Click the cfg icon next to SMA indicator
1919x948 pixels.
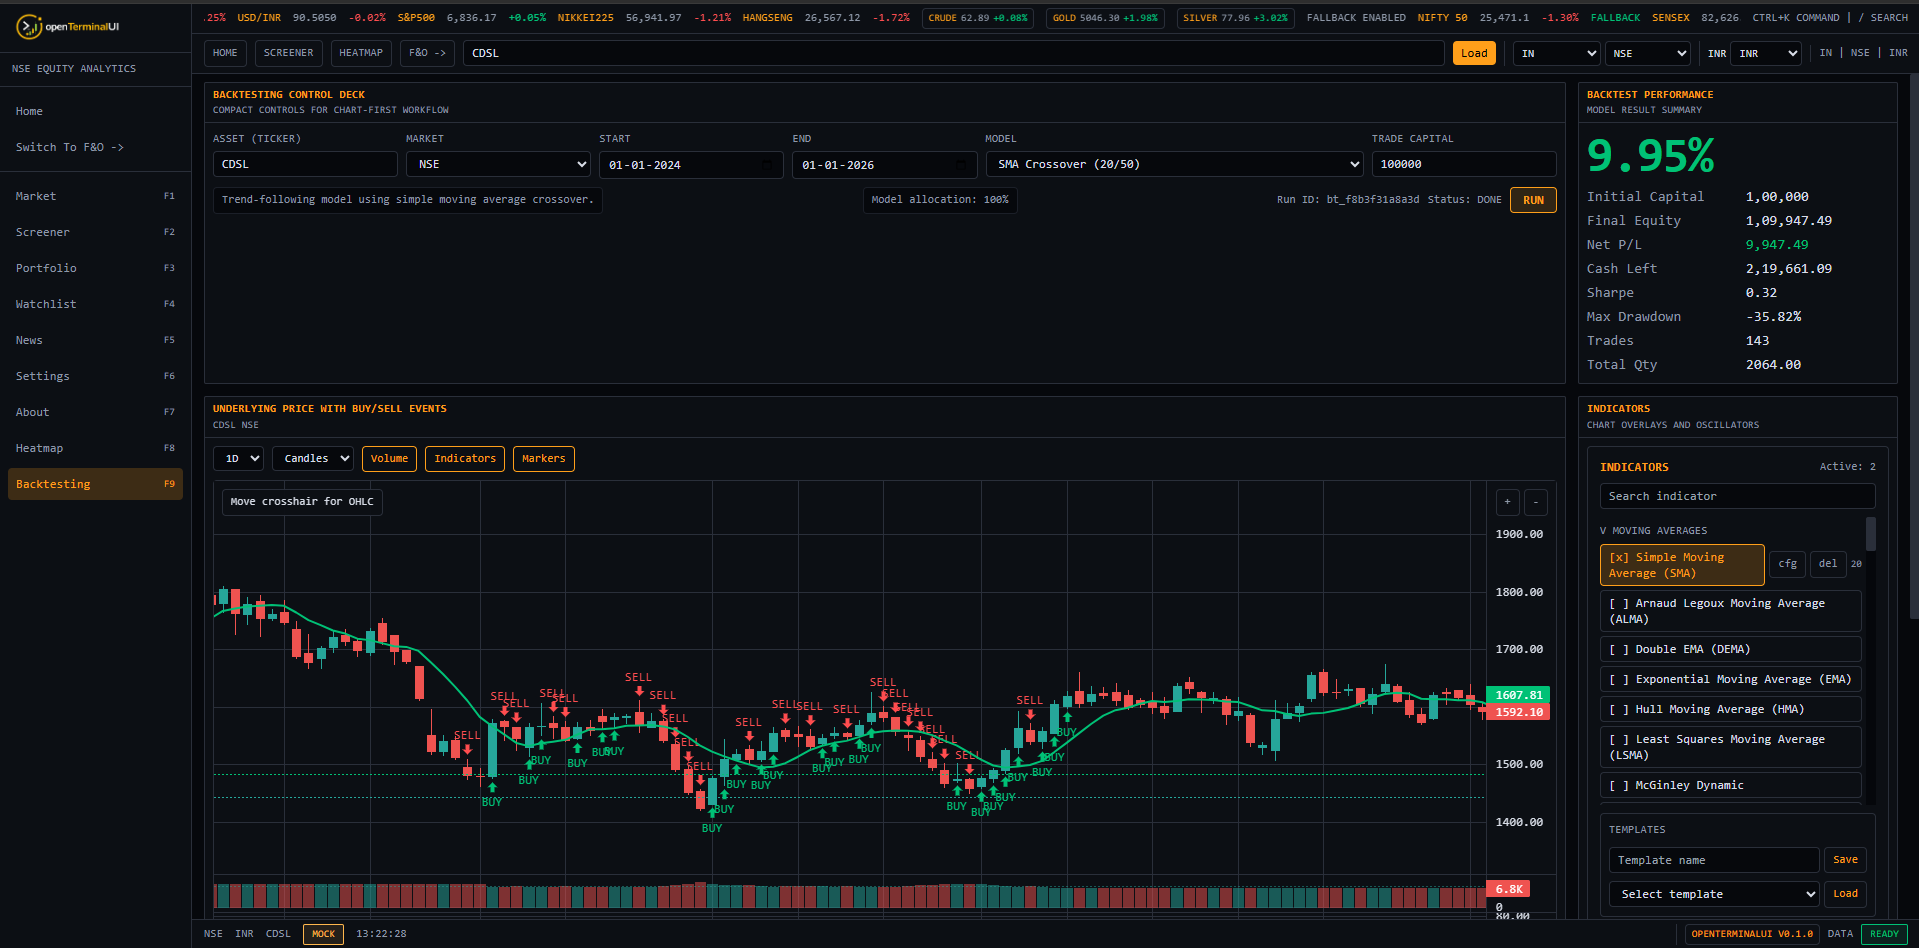1787,564
